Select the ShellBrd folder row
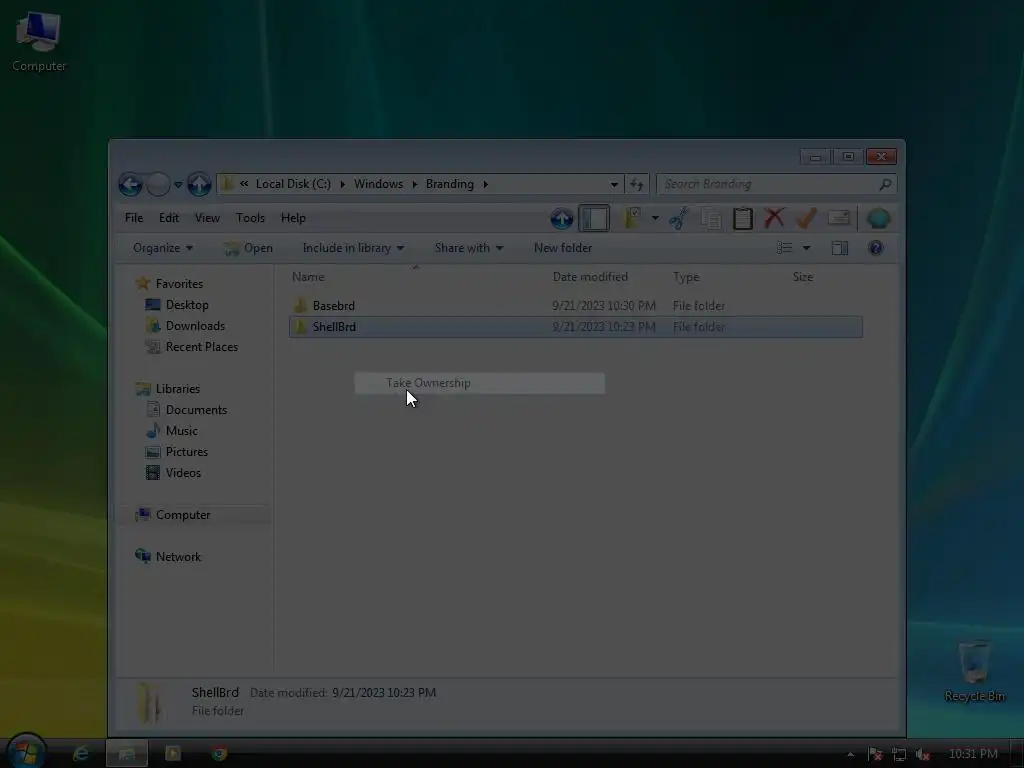The image size is (1024, 768). [x=575, y=327]
